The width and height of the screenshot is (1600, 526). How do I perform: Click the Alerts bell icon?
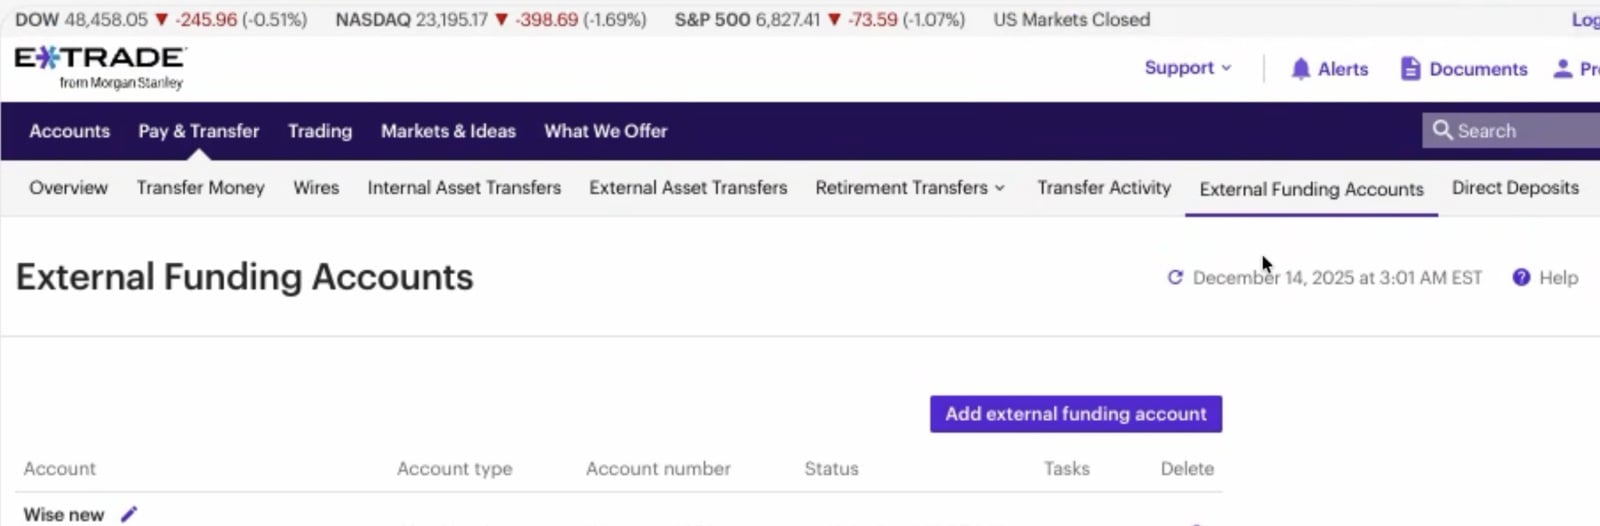(1300, 69)
